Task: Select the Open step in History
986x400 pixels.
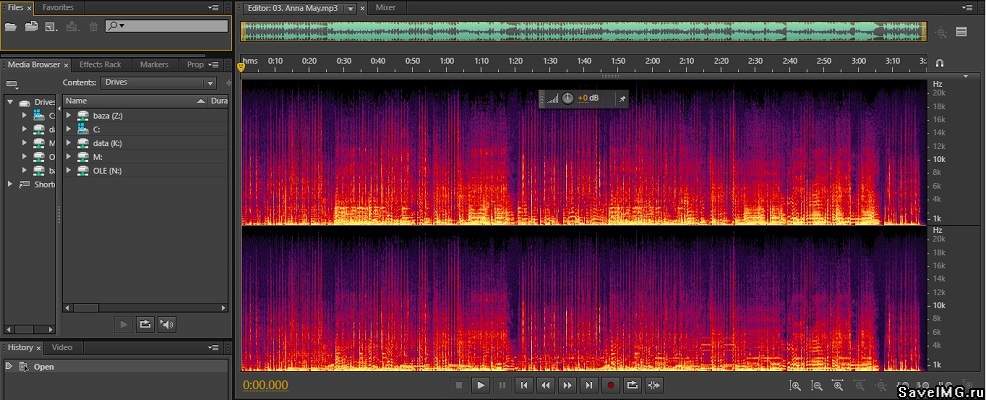Action: [x=44, y=367]
